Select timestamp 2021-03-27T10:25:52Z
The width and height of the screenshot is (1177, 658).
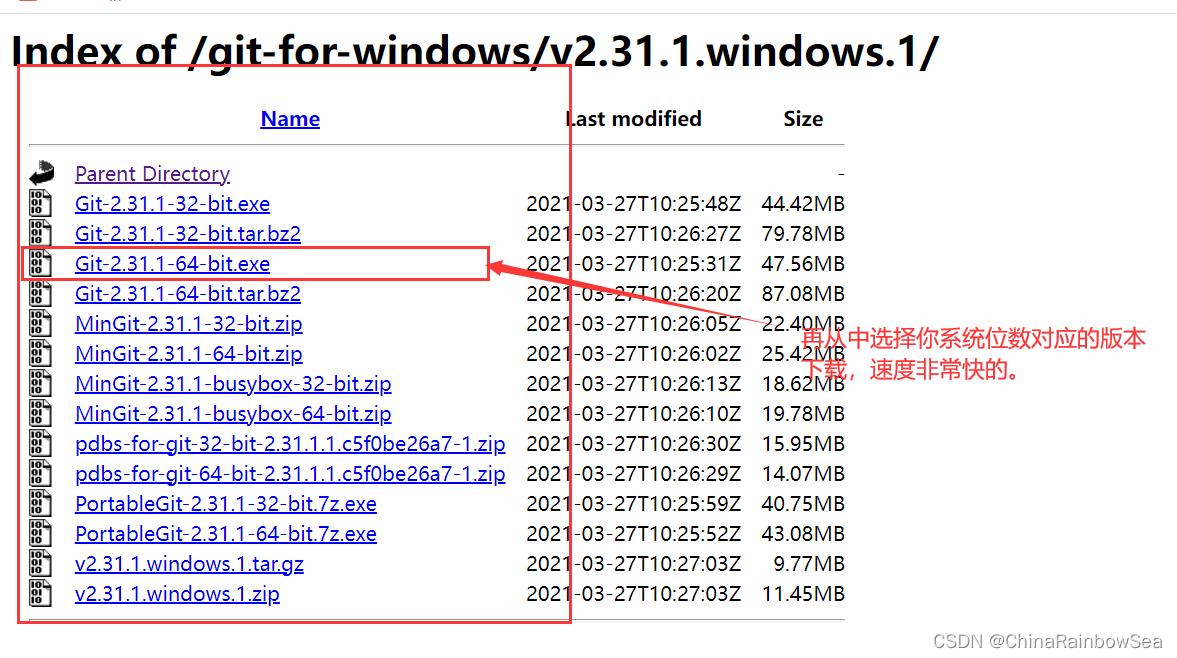coord(634,533)
